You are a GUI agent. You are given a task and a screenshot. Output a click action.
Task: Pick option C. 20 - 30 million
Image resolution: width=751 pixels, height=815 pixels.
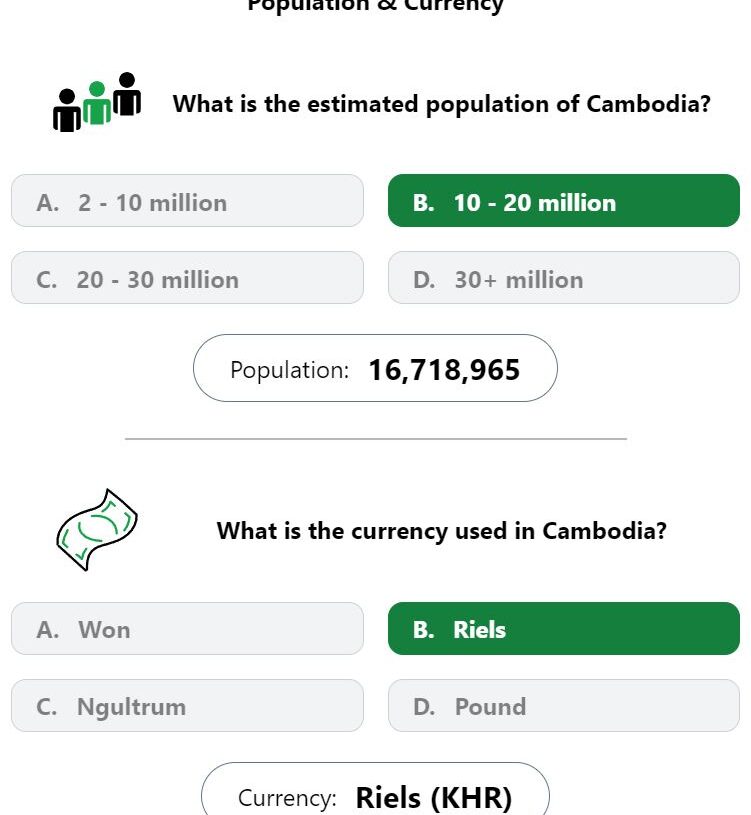click(187, 278)
